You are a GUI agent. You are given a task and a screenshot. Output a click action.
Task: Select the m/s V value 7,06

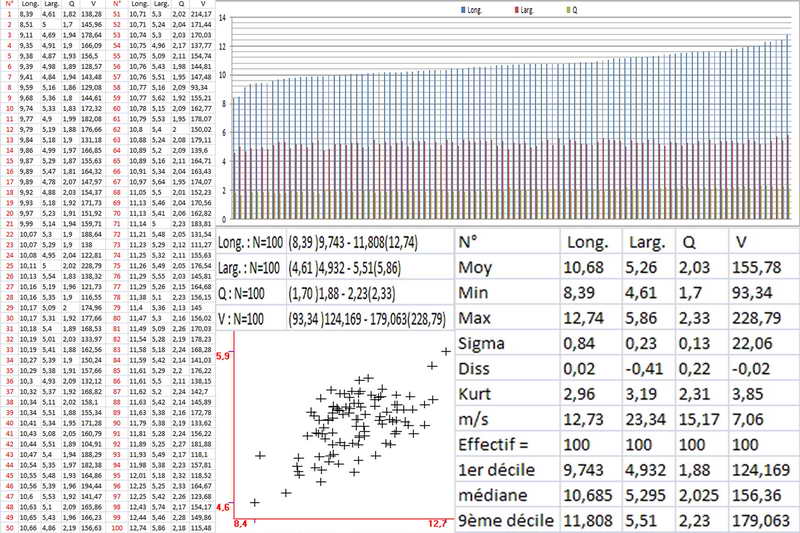tap(748, 419)
